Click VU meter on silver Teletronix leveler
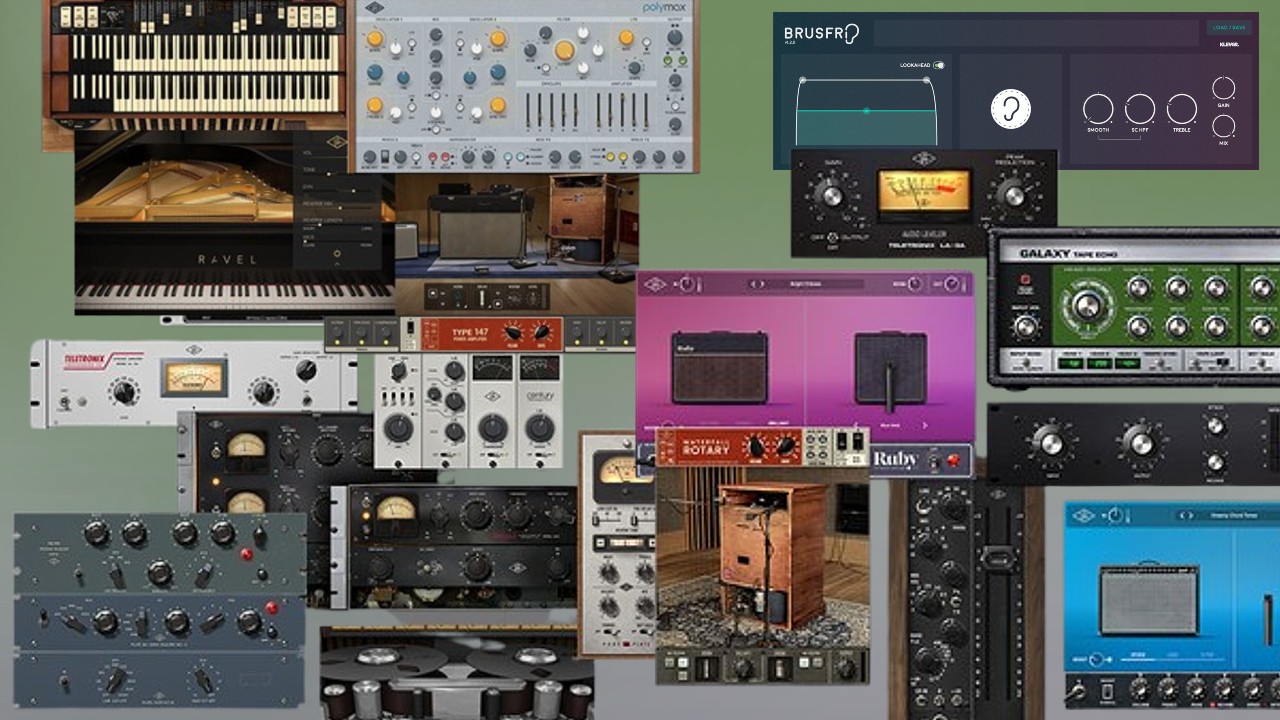 tap(195, 378)
